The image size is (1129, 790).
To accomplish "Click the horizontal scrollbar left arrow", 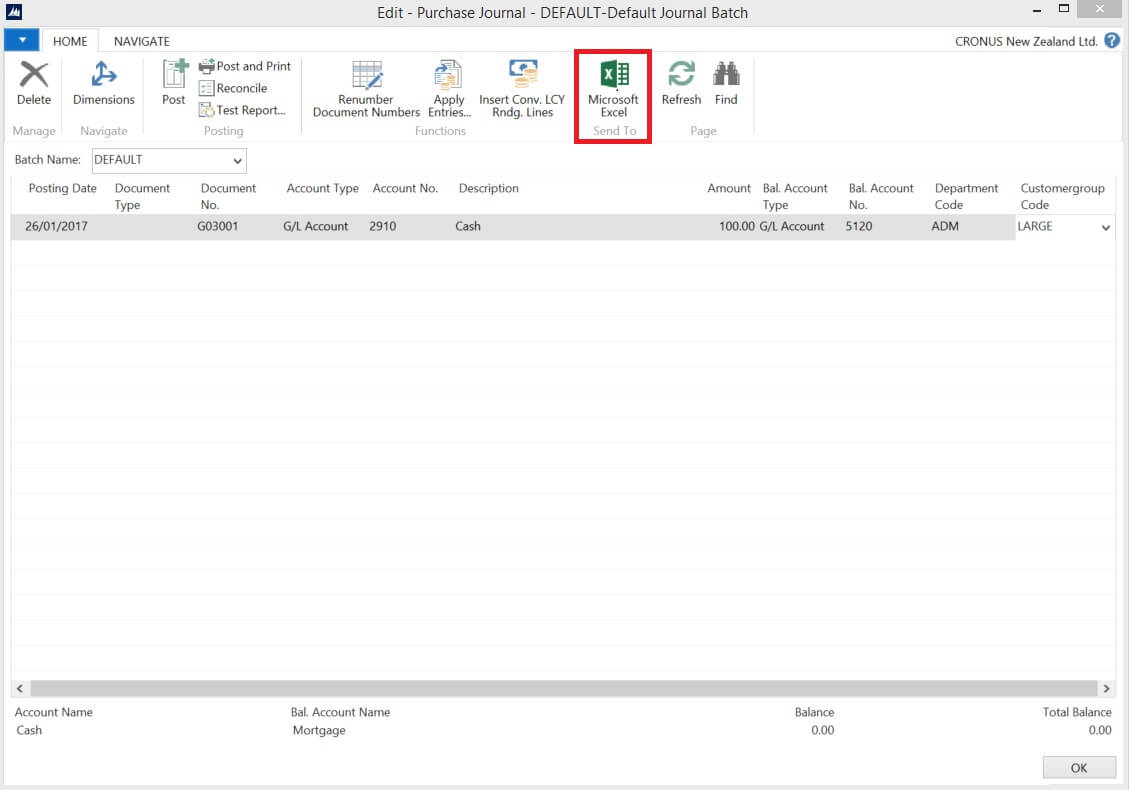I will tap(20, 688).
